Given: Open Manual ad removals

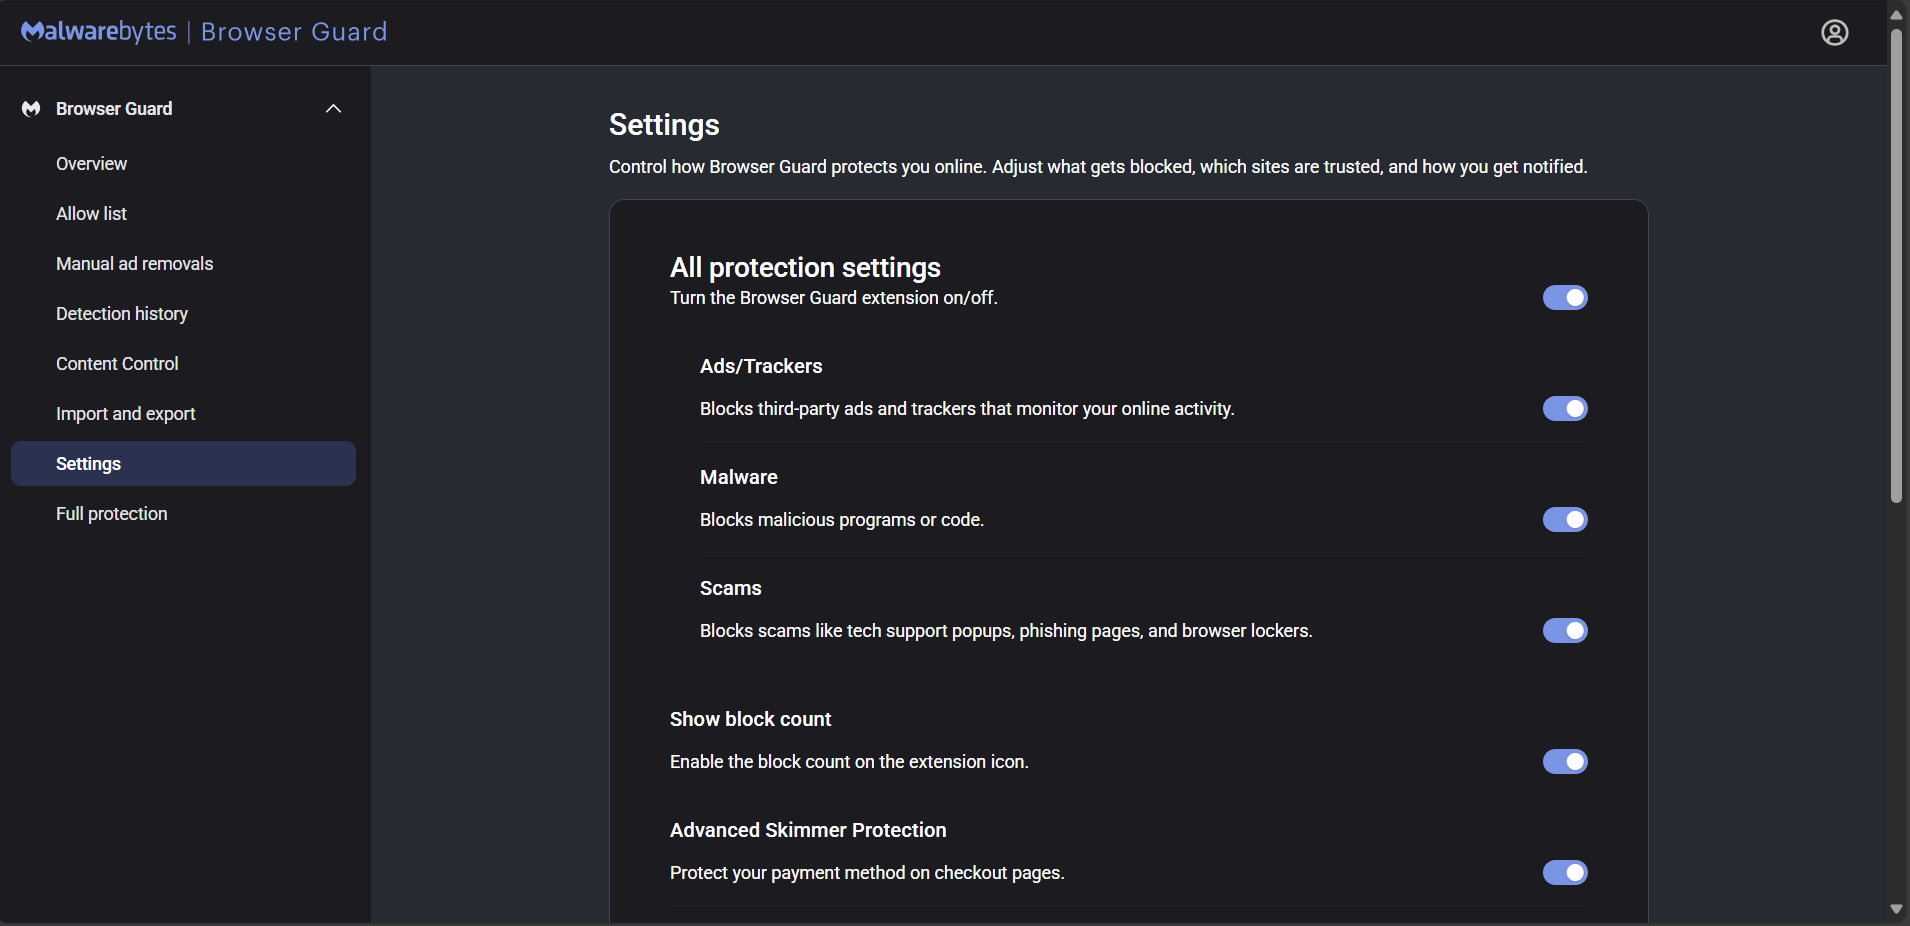Looking at the screenshot, I should click(134, 264).
